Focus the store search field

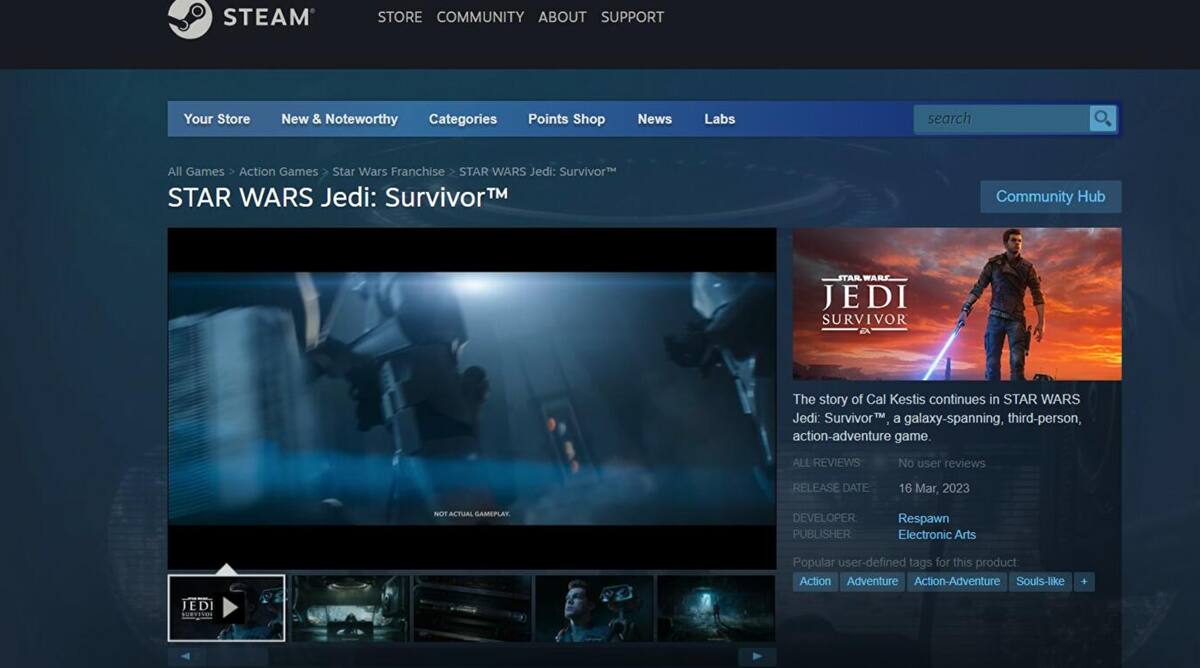pos(1002,119)
